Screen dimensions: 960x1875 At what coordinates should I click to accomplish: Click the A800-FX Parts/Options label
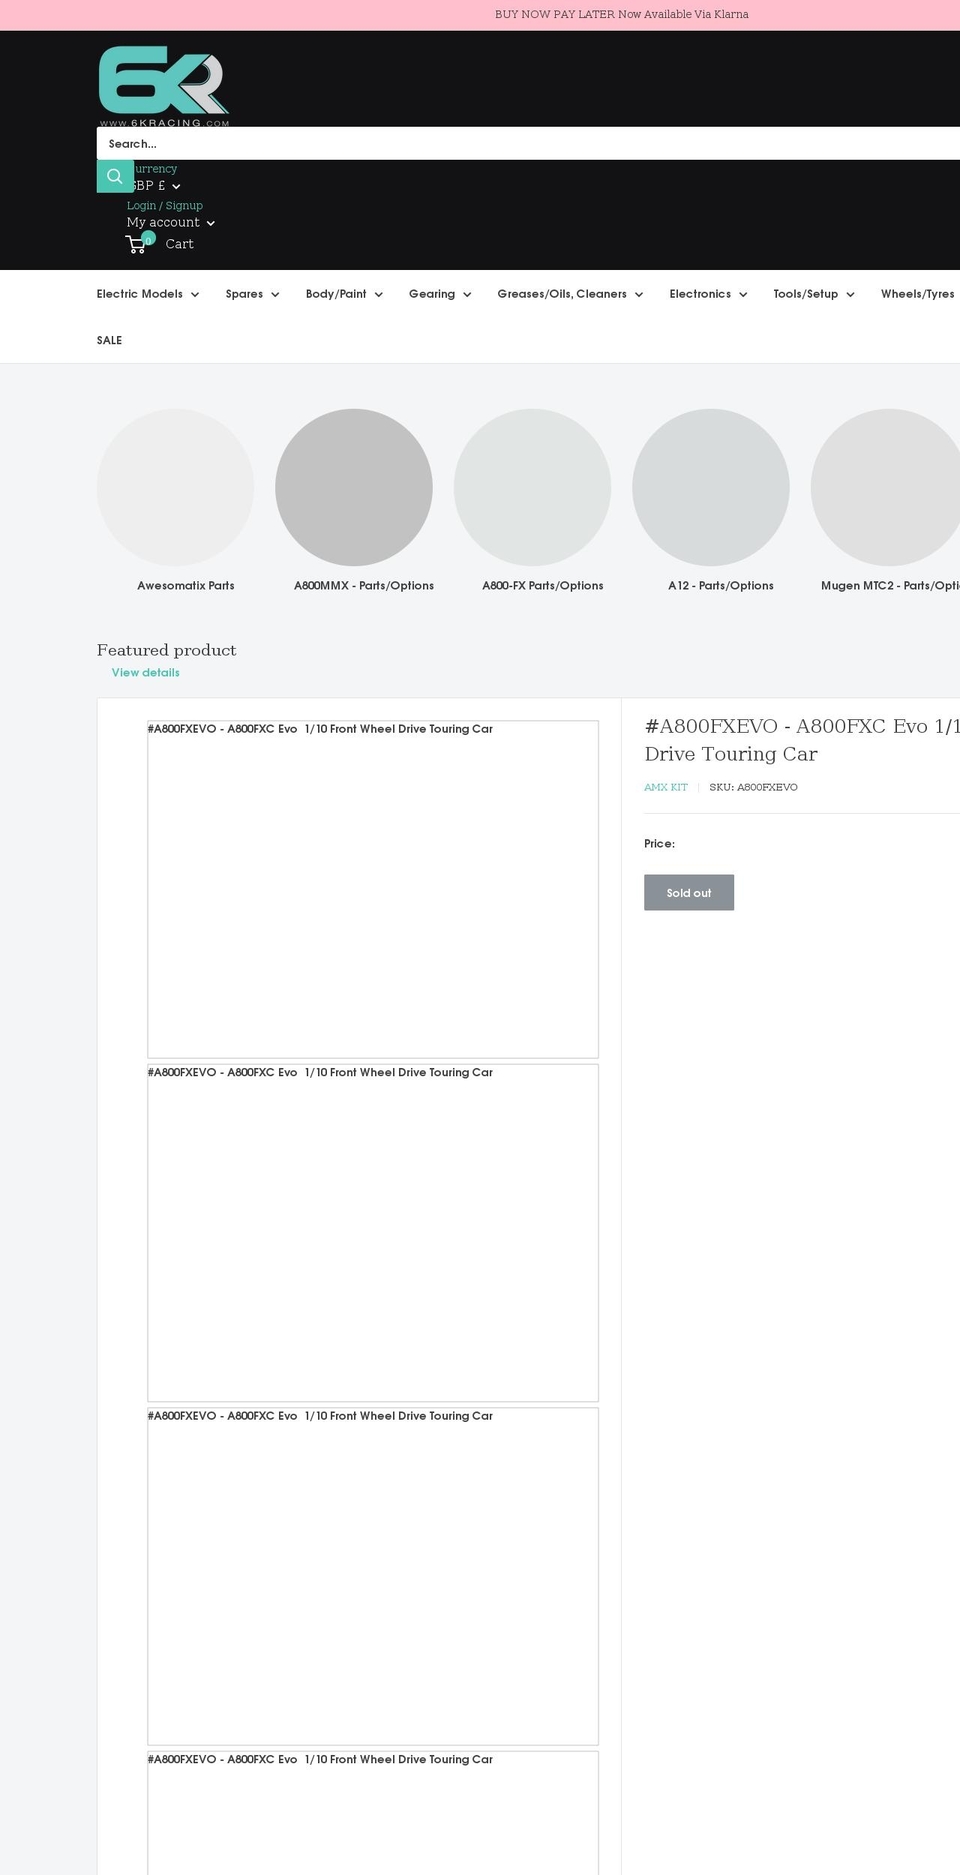(x=543, y=586)
